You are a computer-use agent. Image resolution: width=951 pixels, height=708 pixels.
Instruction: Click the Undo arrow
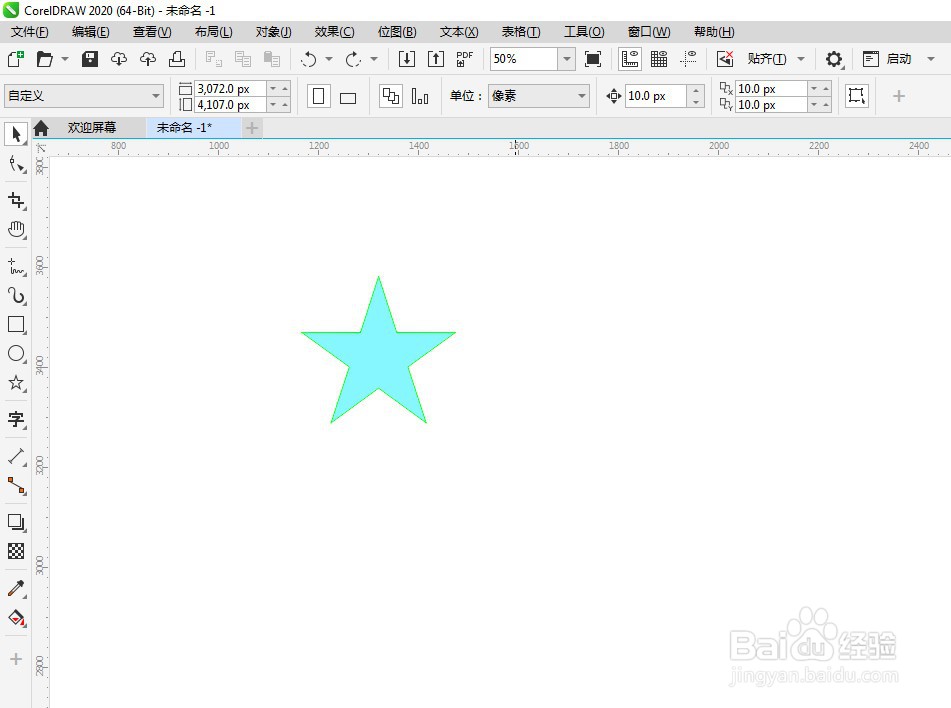(309, 59)
